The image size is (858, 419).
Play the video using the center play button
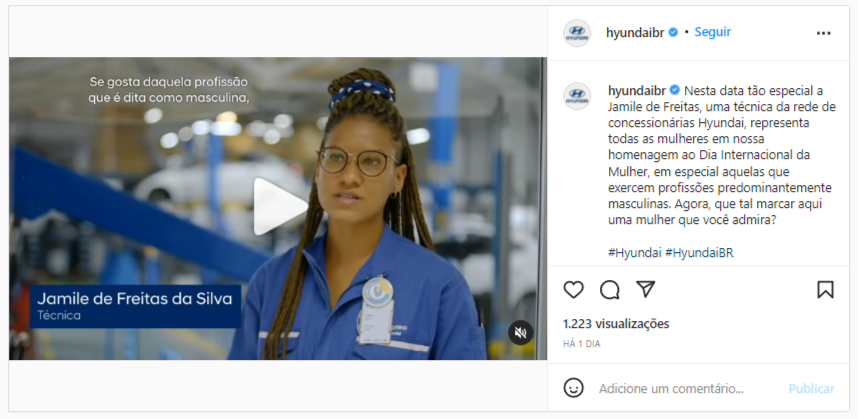(x=278, y=207)
